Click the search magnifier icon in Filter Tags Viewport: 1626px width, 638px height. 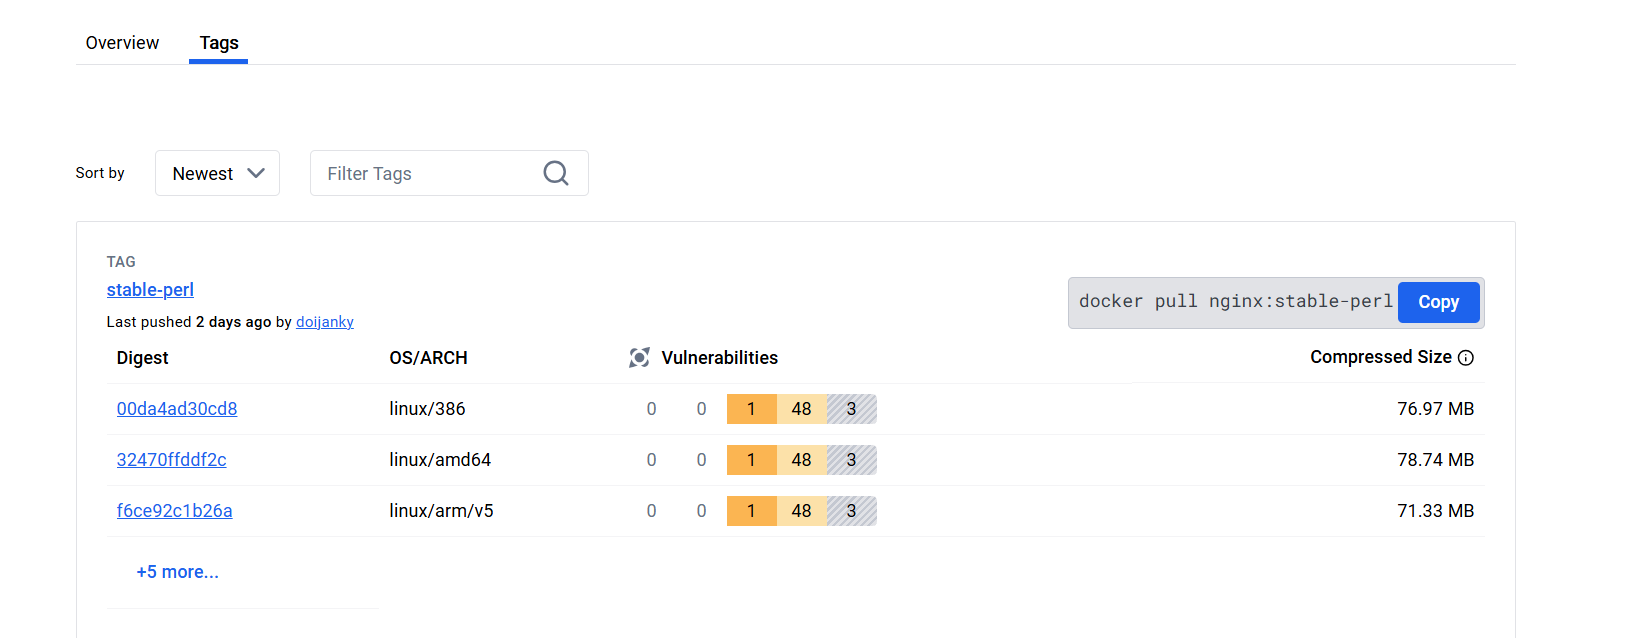[556, 173]
